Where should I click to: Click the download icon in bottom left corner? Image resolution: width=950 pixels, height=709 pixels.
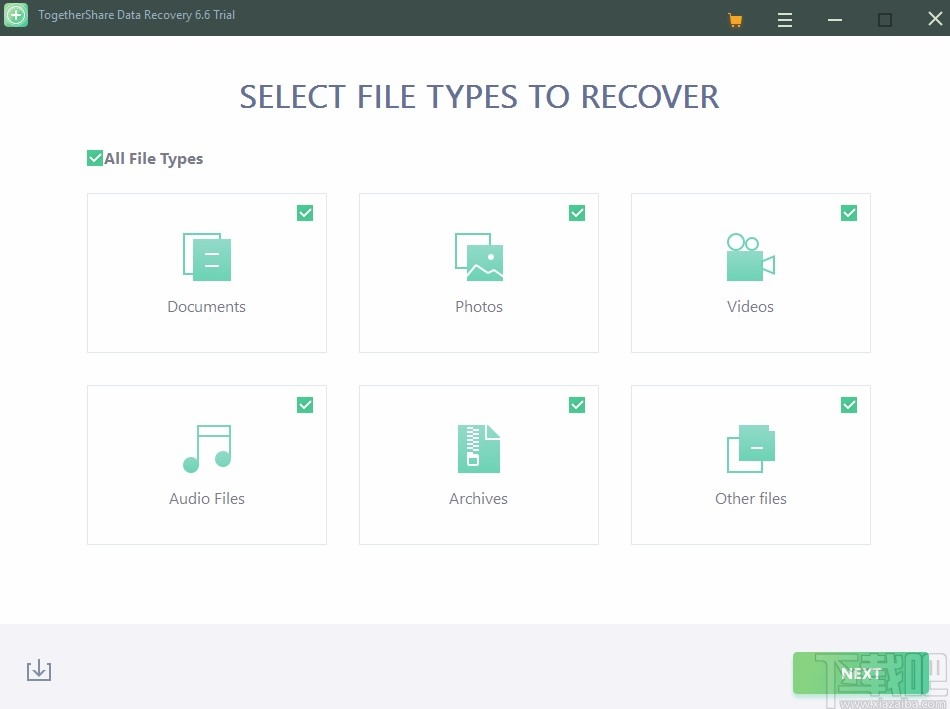click(x=39, y=670)
